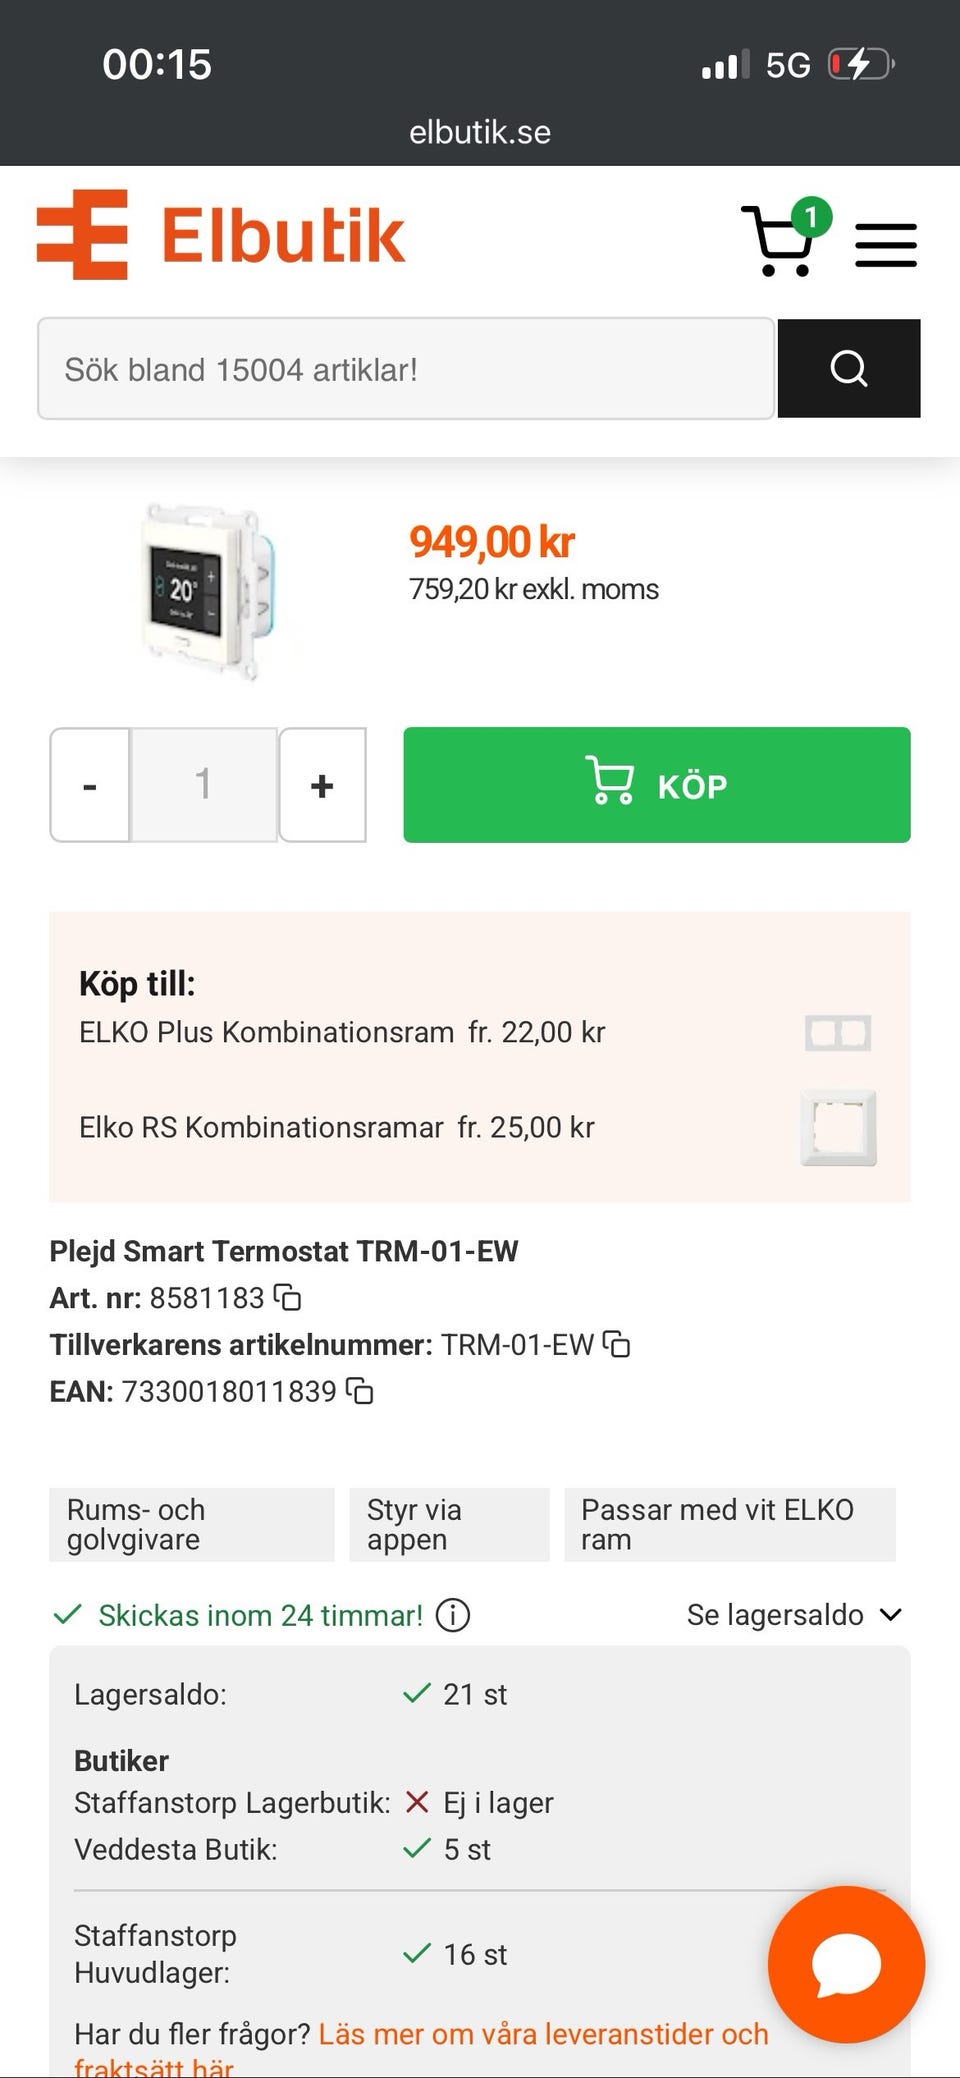This screenshot has width=960, height=2078.
Task: Tap the elbutik.se address bar
Action: pos(480,132)
